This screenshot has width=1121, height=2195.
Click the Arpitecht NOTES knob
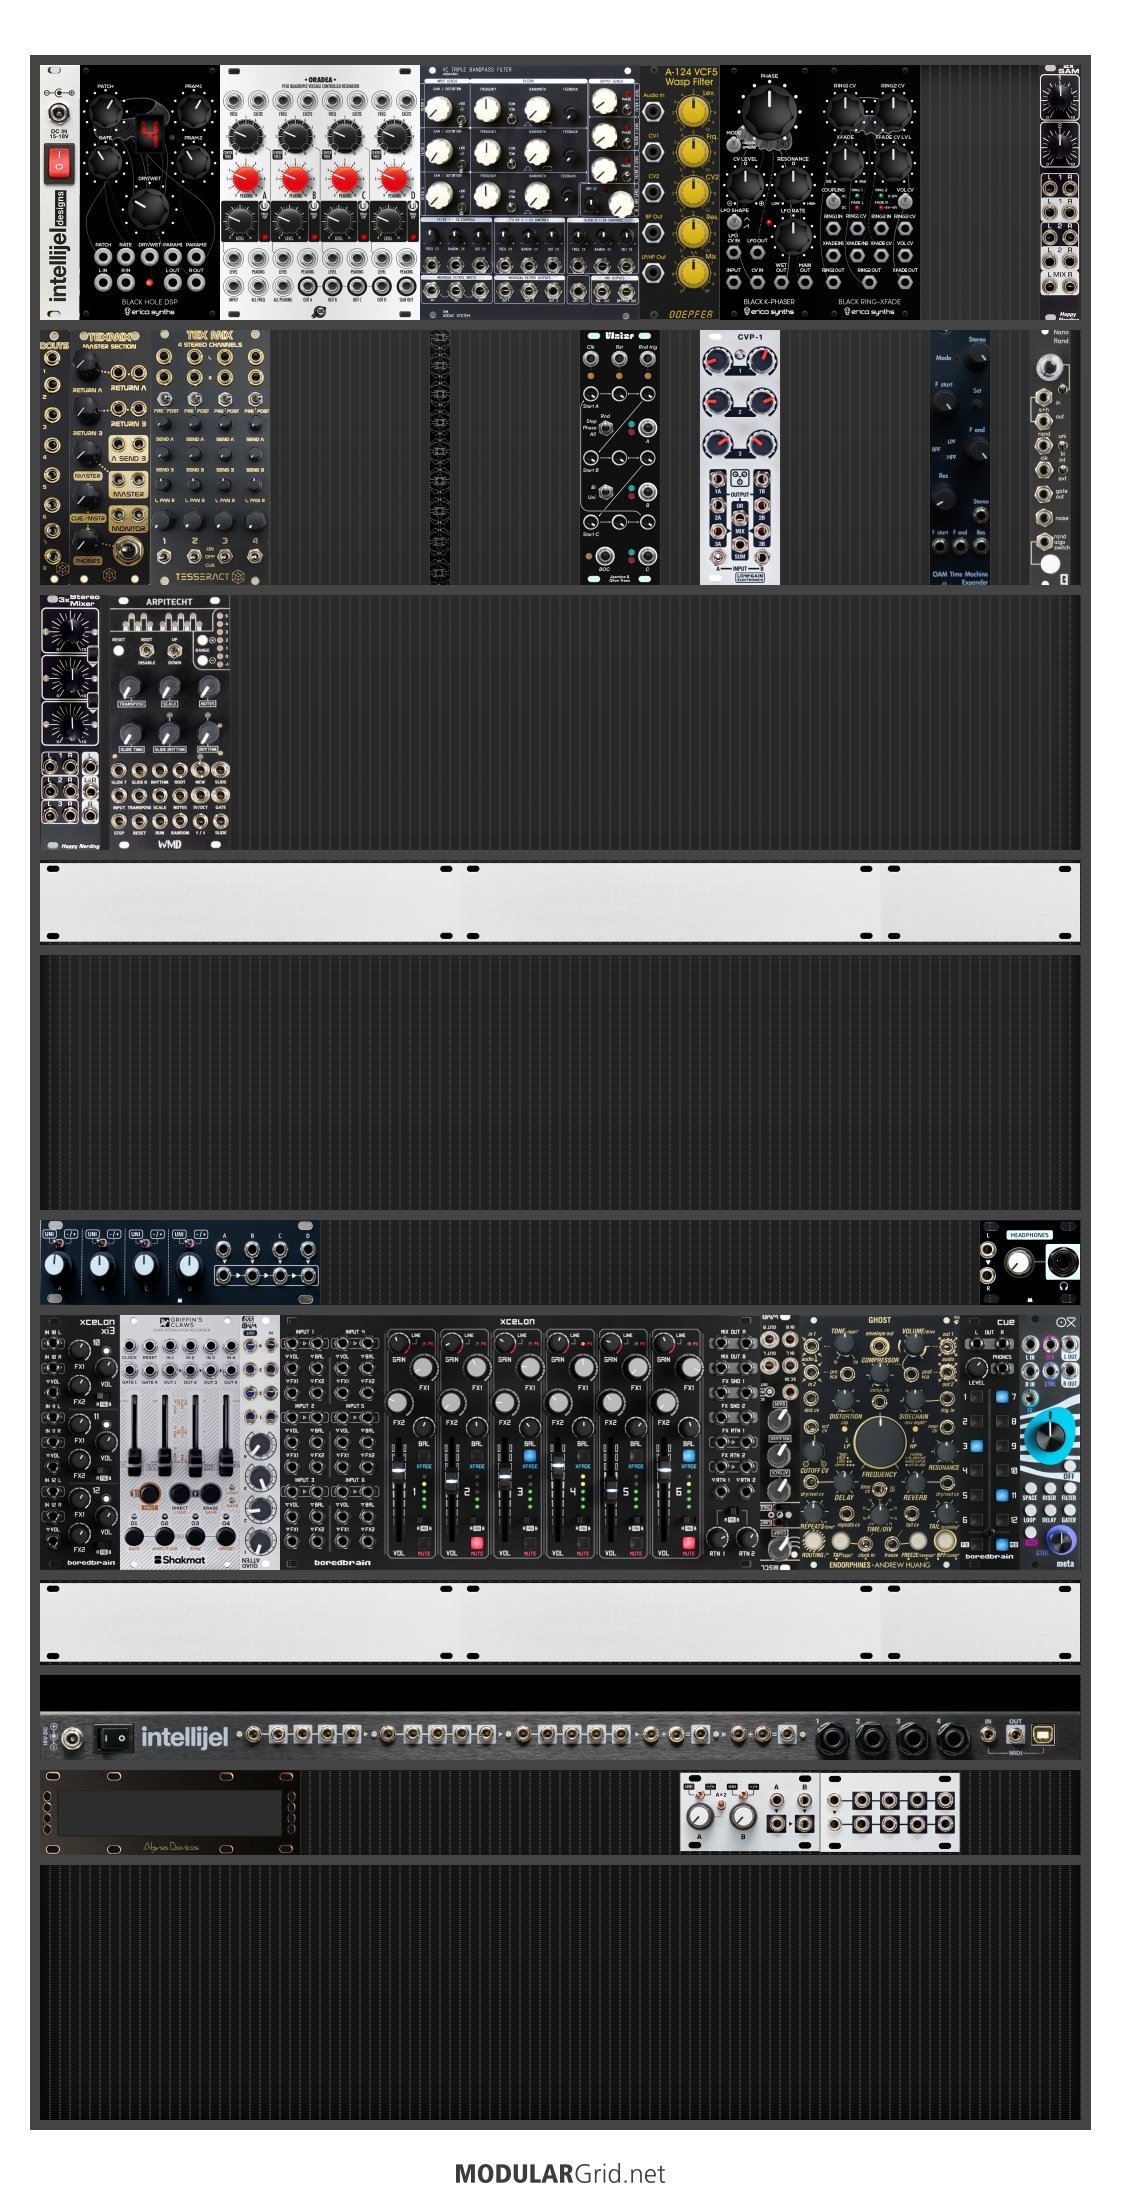coord(207,687)
